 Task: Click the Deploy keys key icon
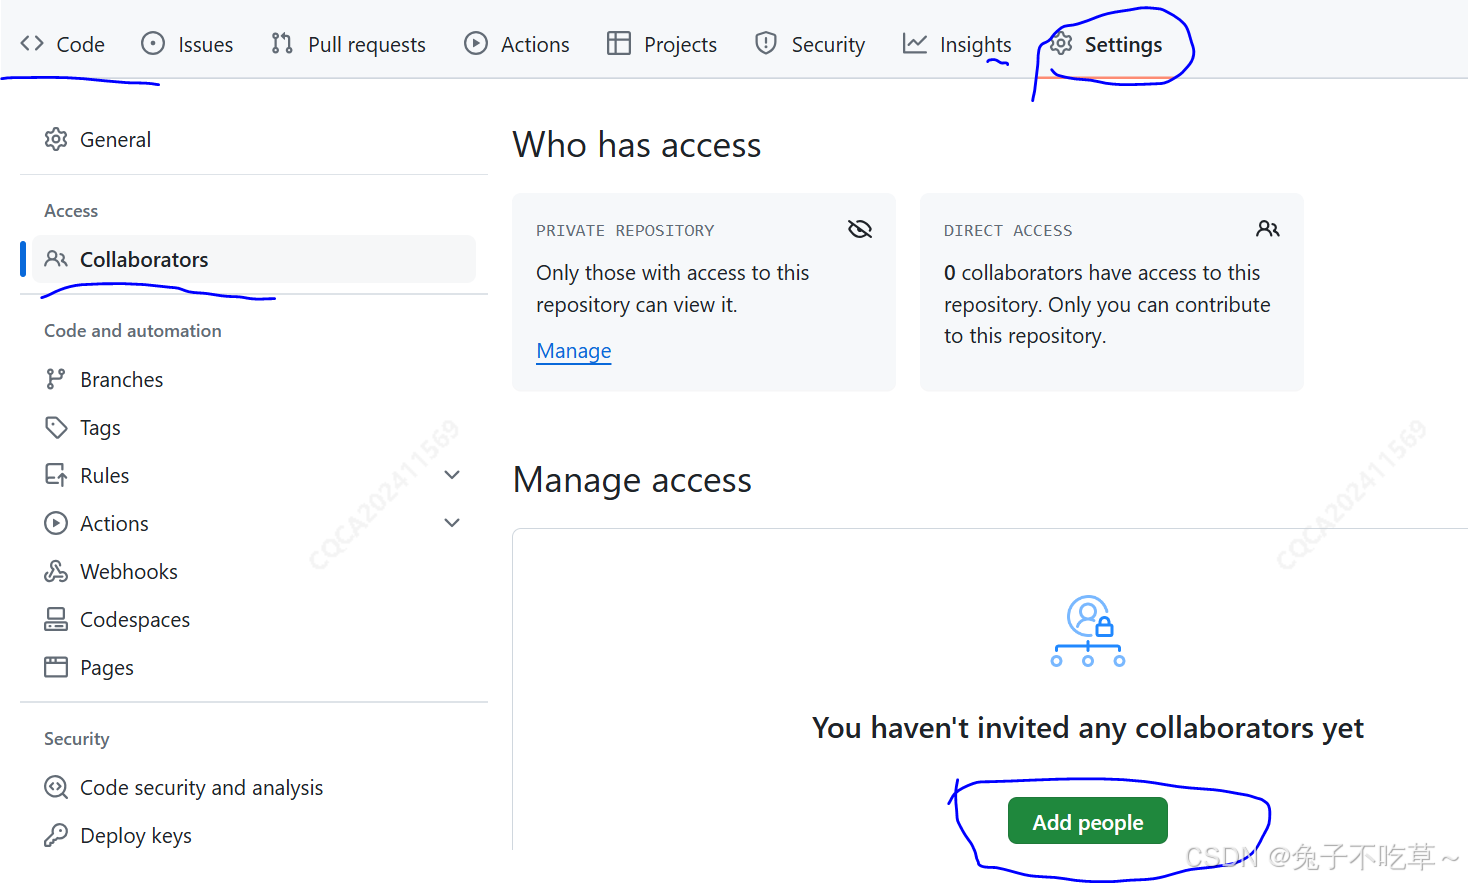[x=56, y=835]
